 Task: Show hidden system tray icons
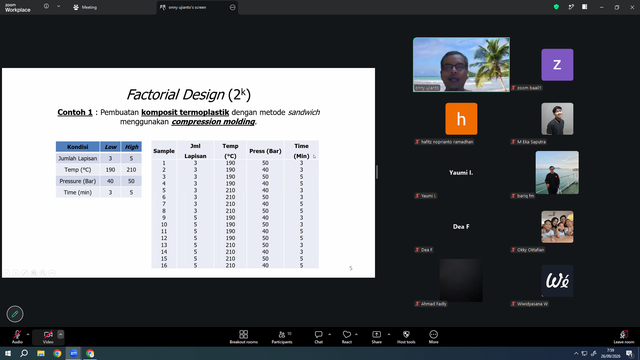point(576,353)
